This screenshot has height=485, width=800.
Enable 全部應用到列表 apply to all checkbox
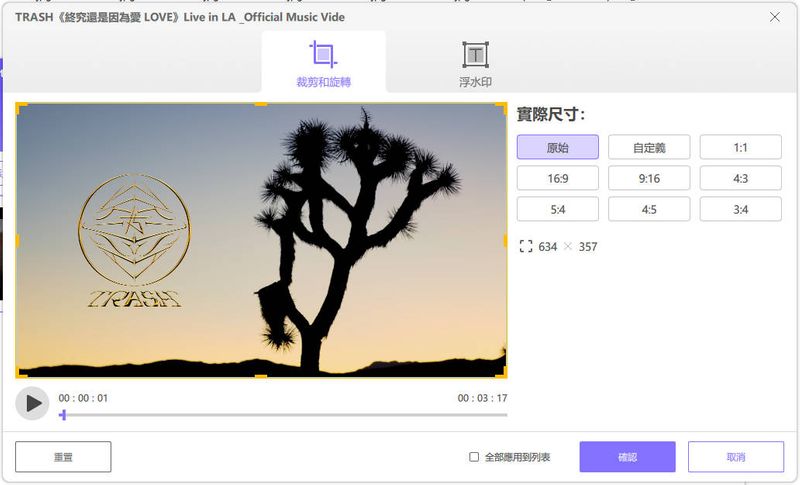point(474,457)
